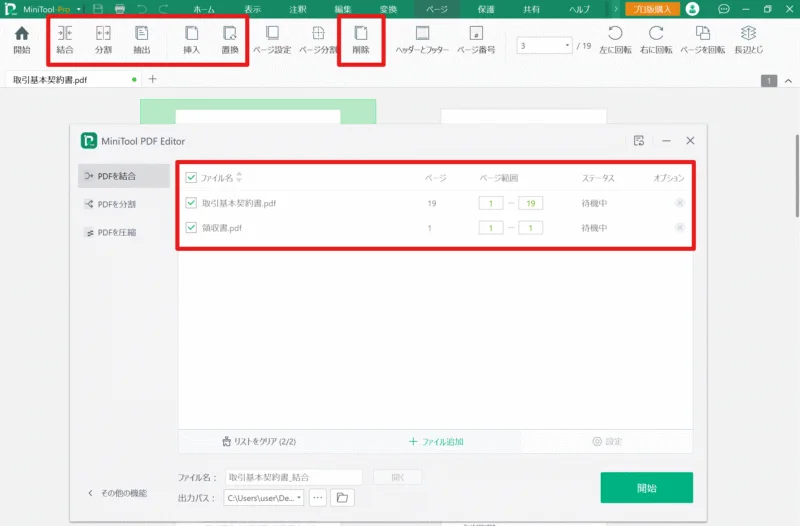Click the 開始 home icon in toolbar

[22, 40]
